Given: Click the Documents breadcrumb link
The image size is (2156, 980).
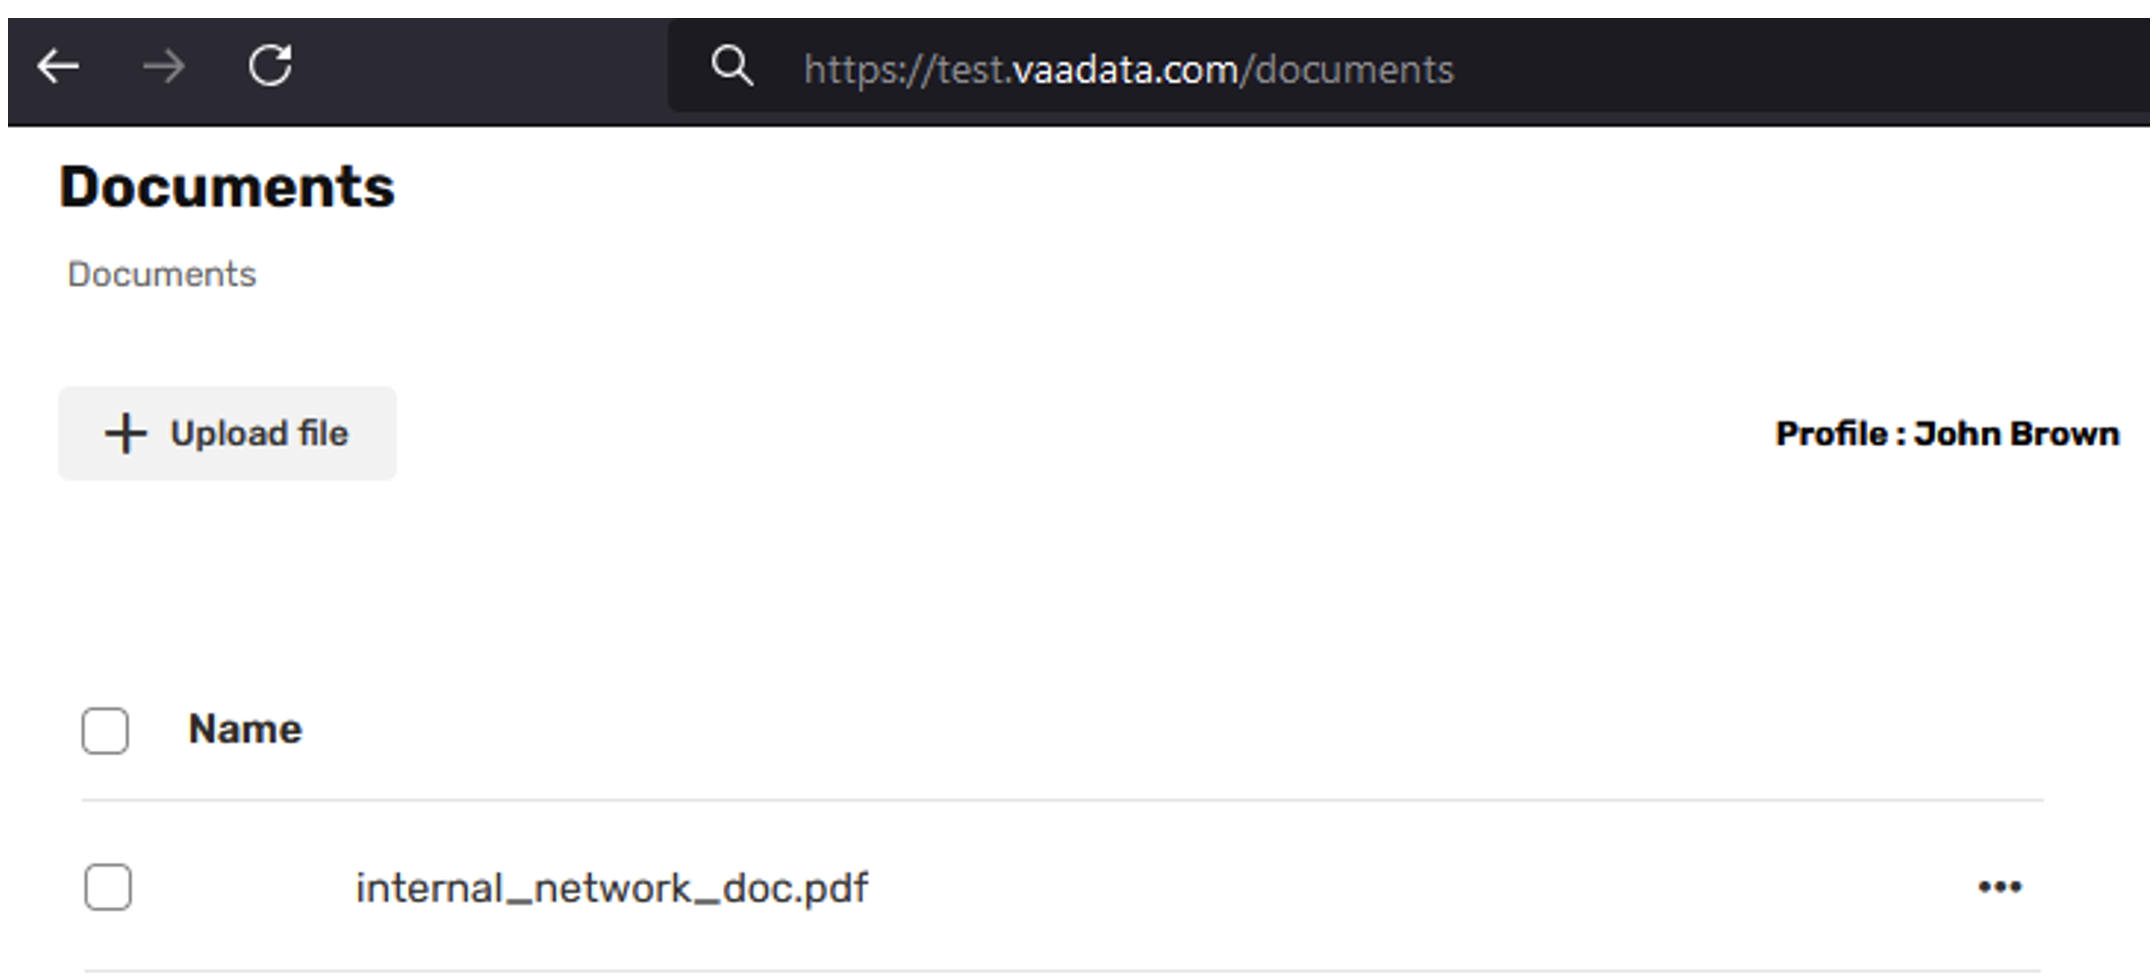Looking at the screenshot, I should click(x=162, y=275).
